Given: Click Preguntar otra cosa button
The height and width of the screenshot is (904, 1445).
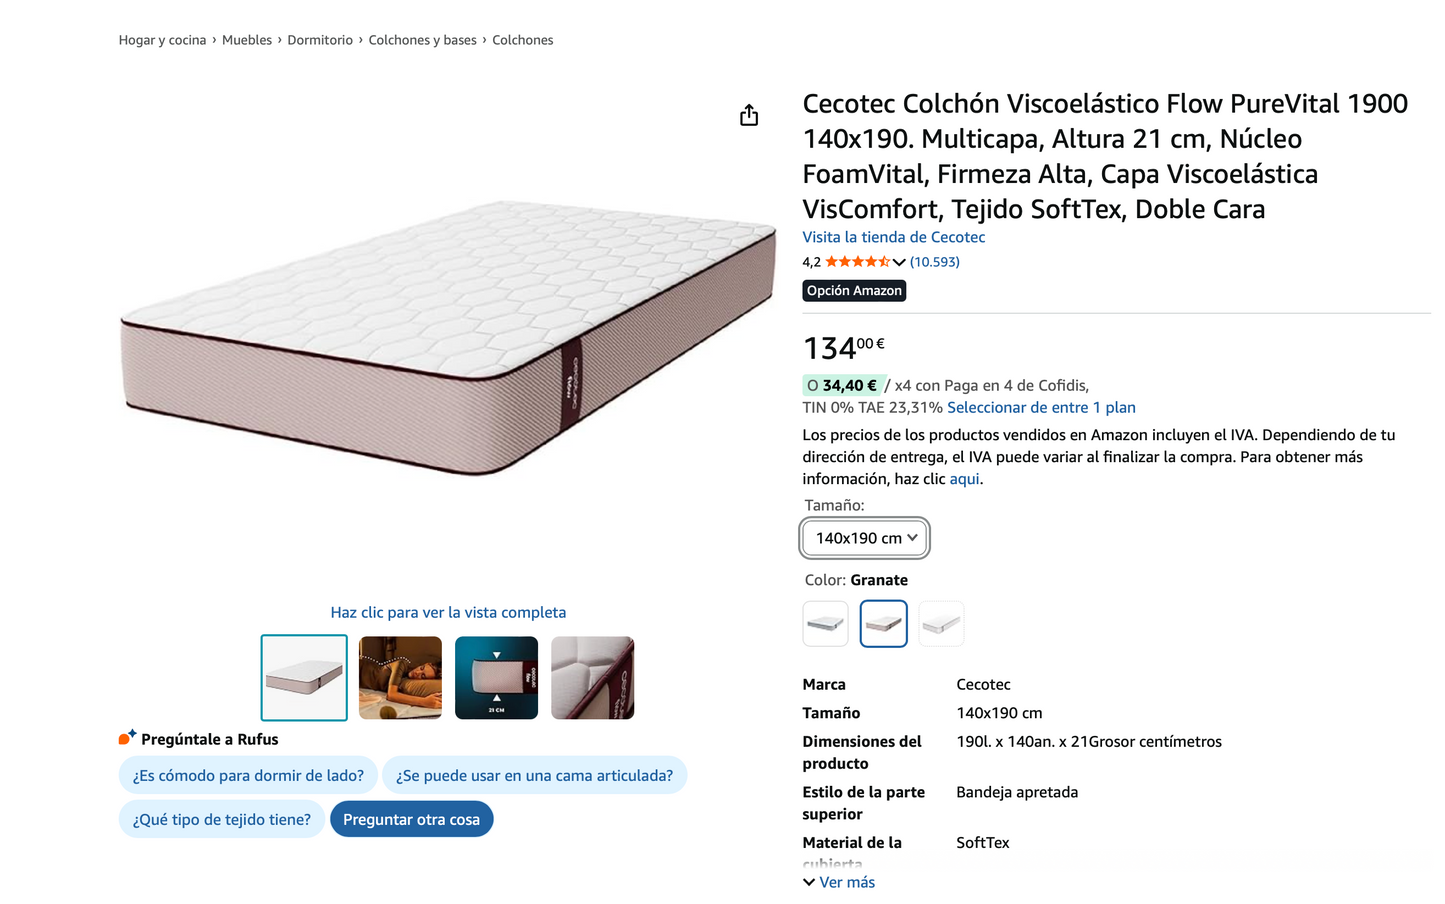Looking at the screenshot, I should point(411,819).
